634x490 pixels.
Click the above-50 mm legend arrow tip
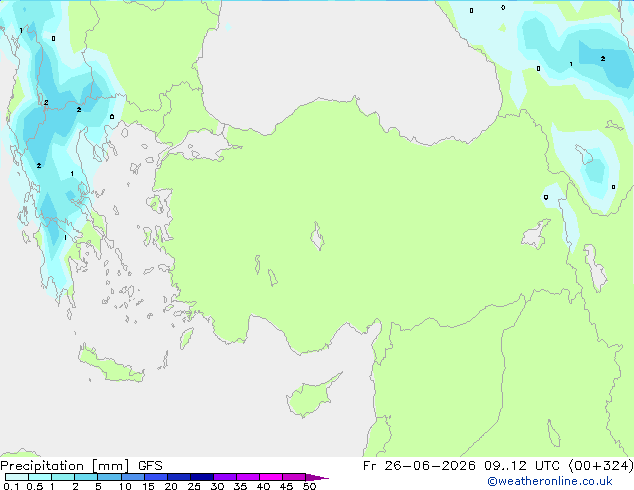(317, 477)
